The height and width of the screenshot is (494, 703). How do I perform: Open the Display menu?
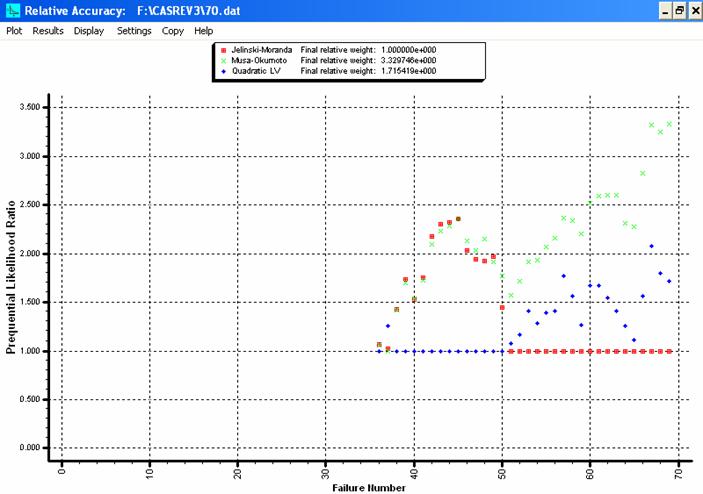coord(89,31)
